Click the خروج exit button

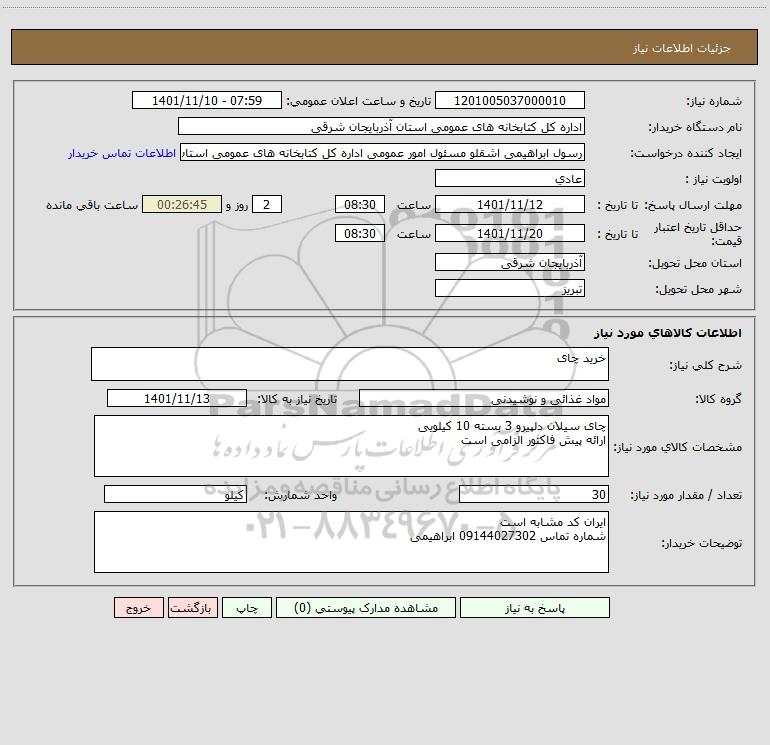pyautogui.click(x=138, y=607)
